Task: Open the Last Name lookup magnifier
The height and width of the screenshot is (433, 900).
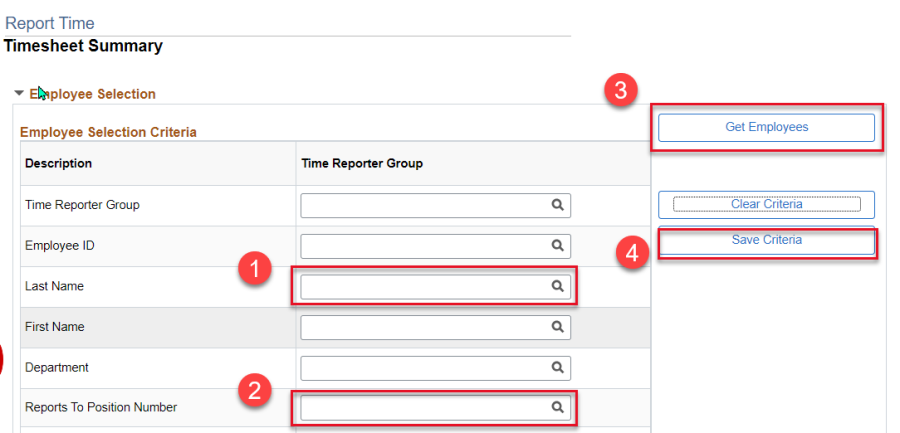Action: [x=557, y=286]
